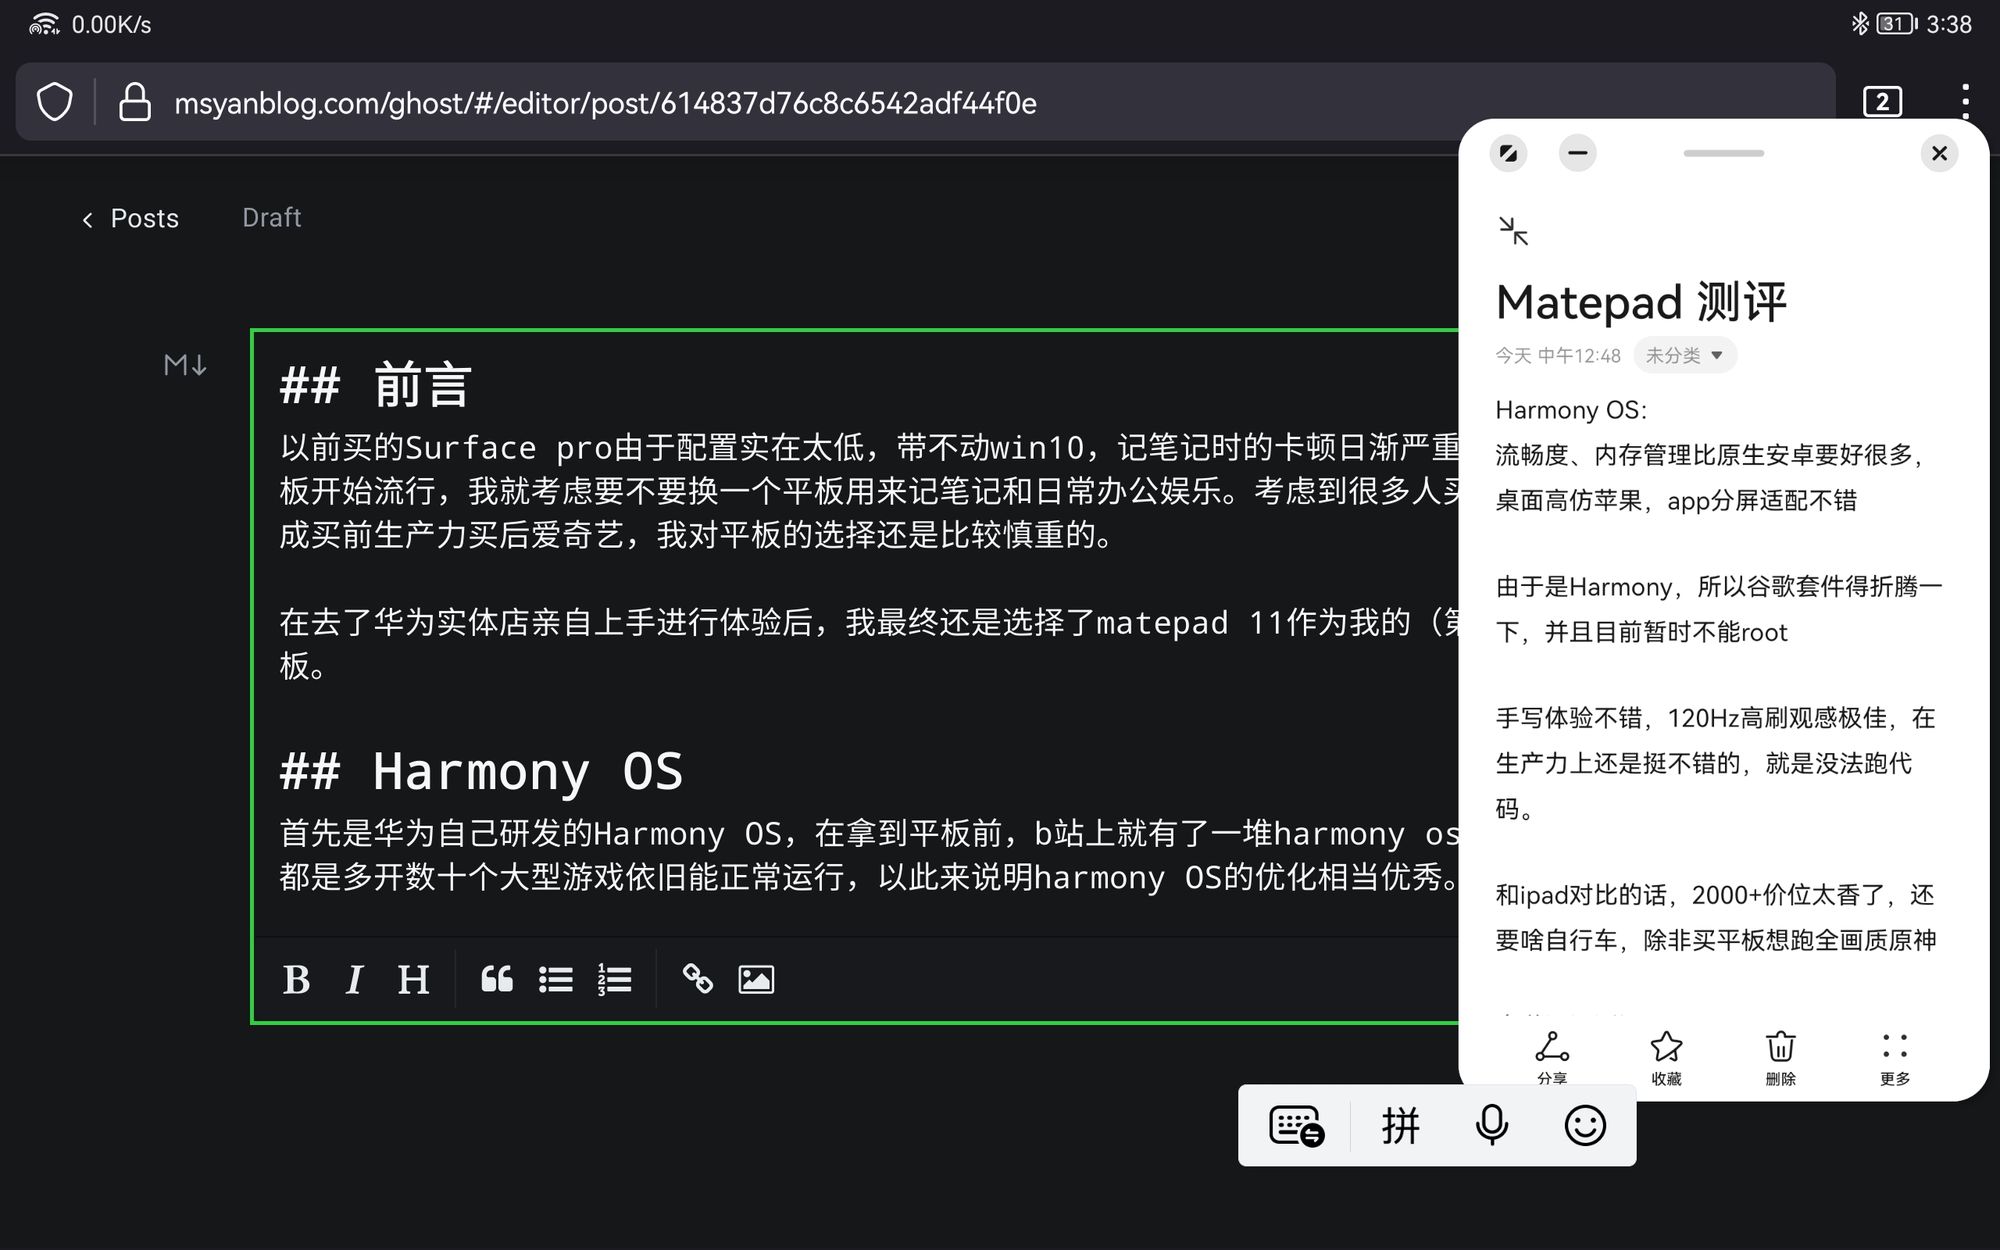Click the note's 今天 中午12:48 timestamp

(x=1558, y=356)
